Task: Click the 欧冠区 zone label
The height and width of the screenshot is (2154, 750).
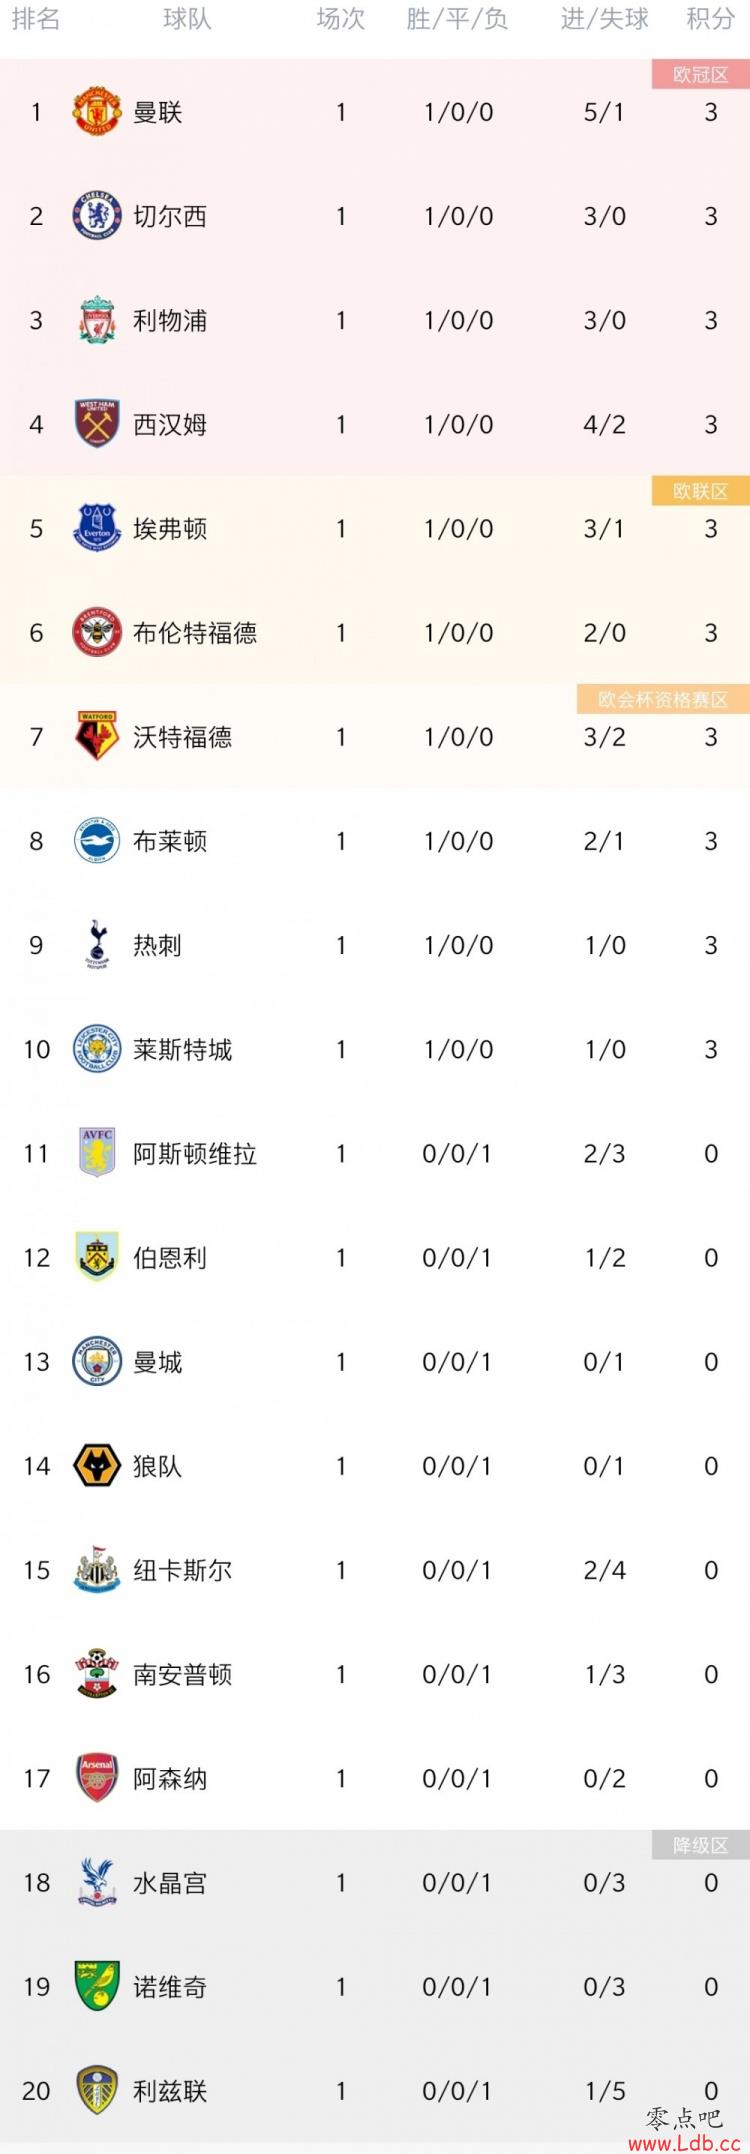Action: click(x=700, y=75)
